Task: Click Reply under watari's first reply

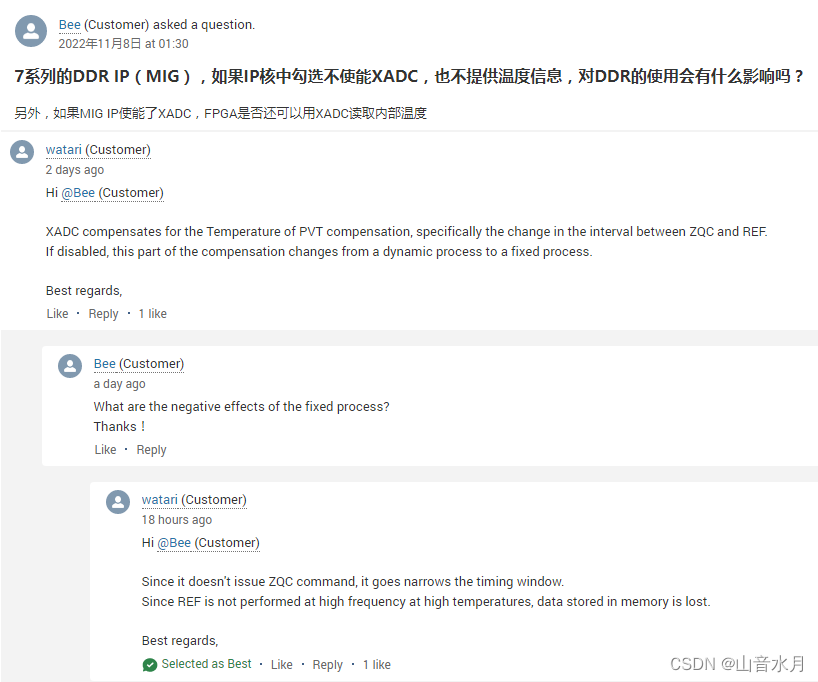Action: [103, 313]
